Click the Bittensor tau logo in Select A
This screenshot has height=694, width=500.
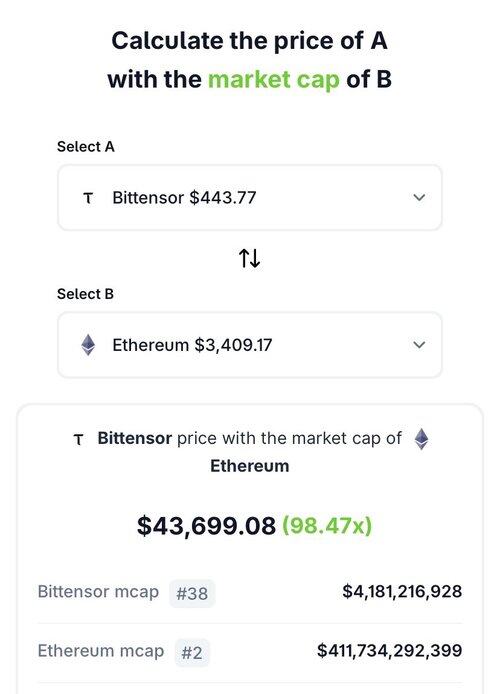tap(88, 198)
